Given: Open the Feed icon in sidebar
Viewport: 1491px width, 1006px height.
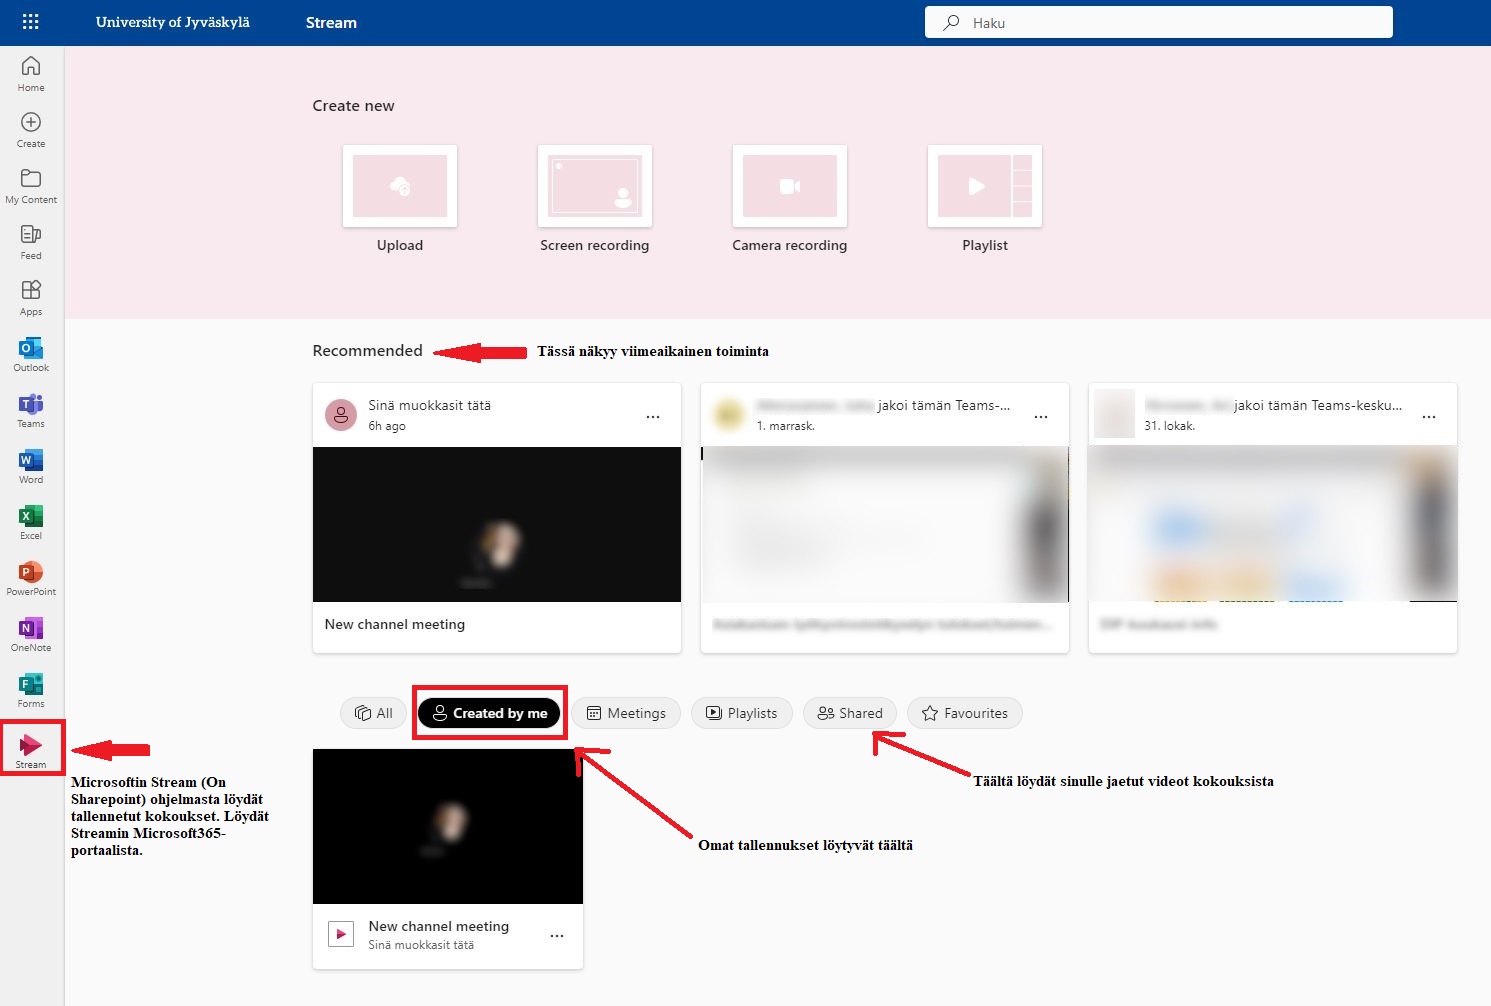Looking at the screenshot, I should 31,241.
